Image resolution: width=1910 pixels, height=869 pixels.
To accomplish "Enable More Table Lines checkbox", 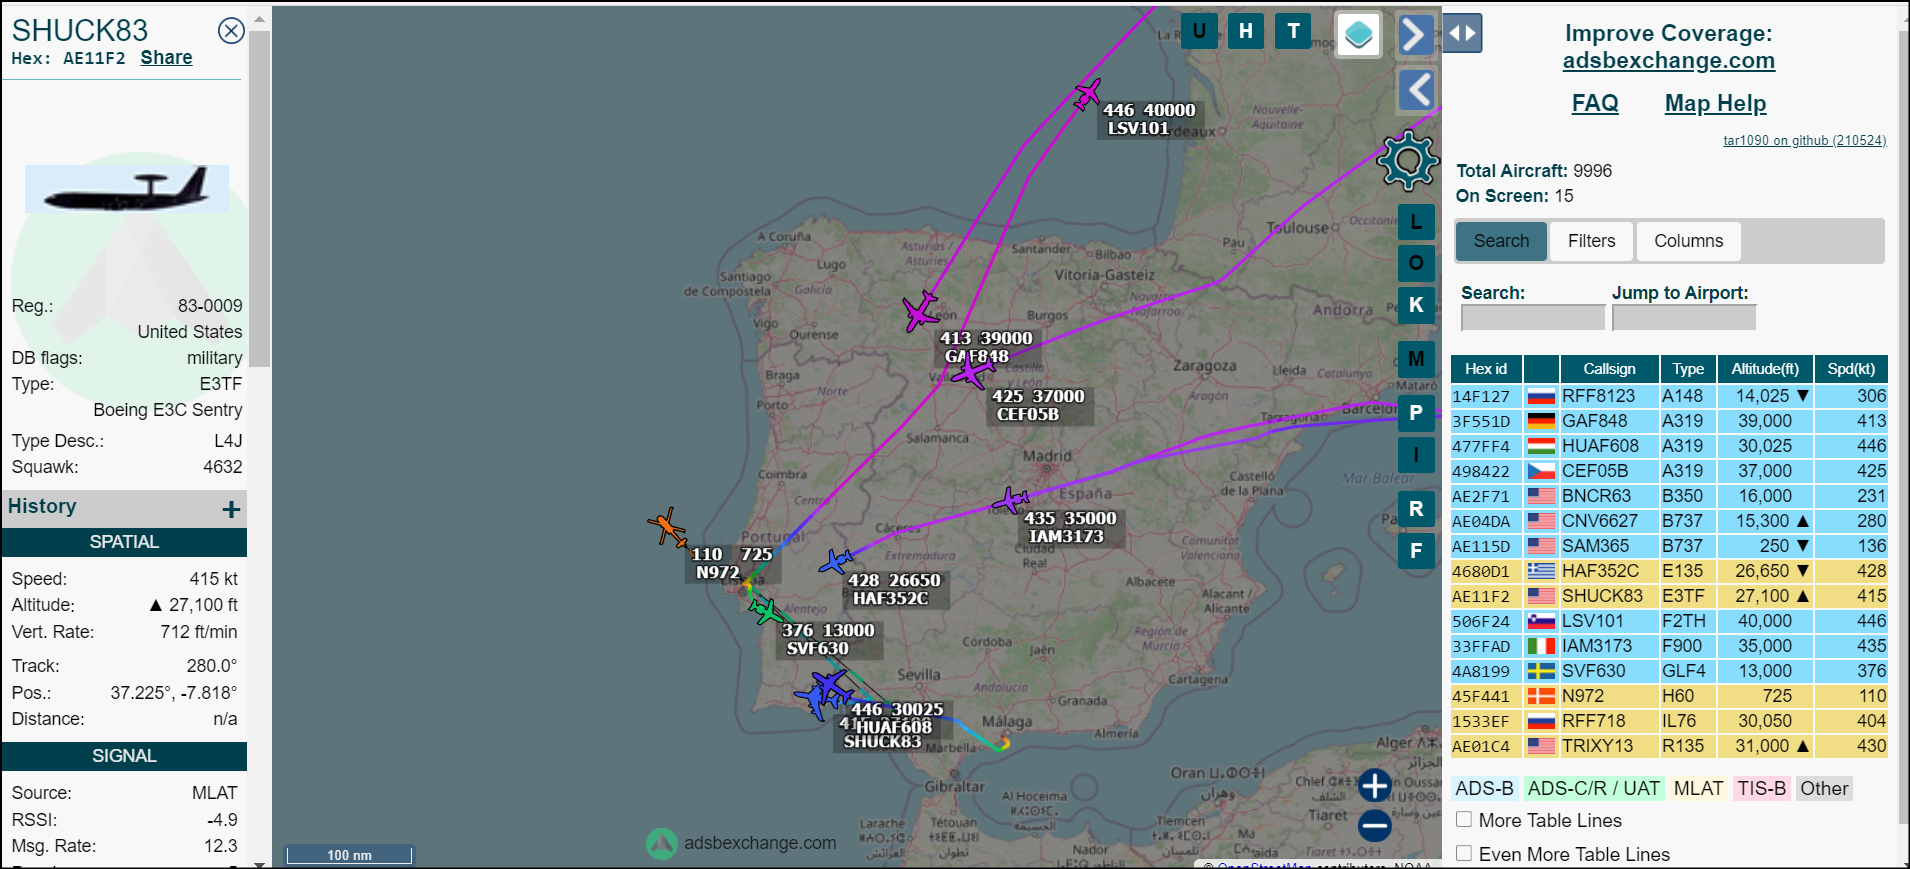I will pos(1464,820).
